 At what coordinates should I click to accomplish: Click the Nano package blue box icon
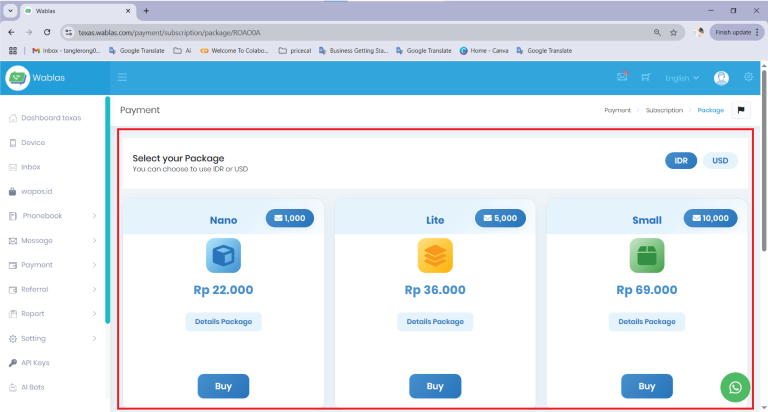click(223, 256)
